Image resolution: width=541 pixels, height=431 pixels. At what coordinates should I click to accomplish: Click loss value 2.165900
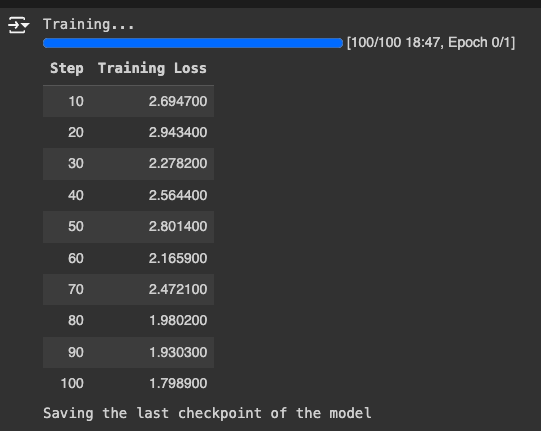click(x=178, y=258)
